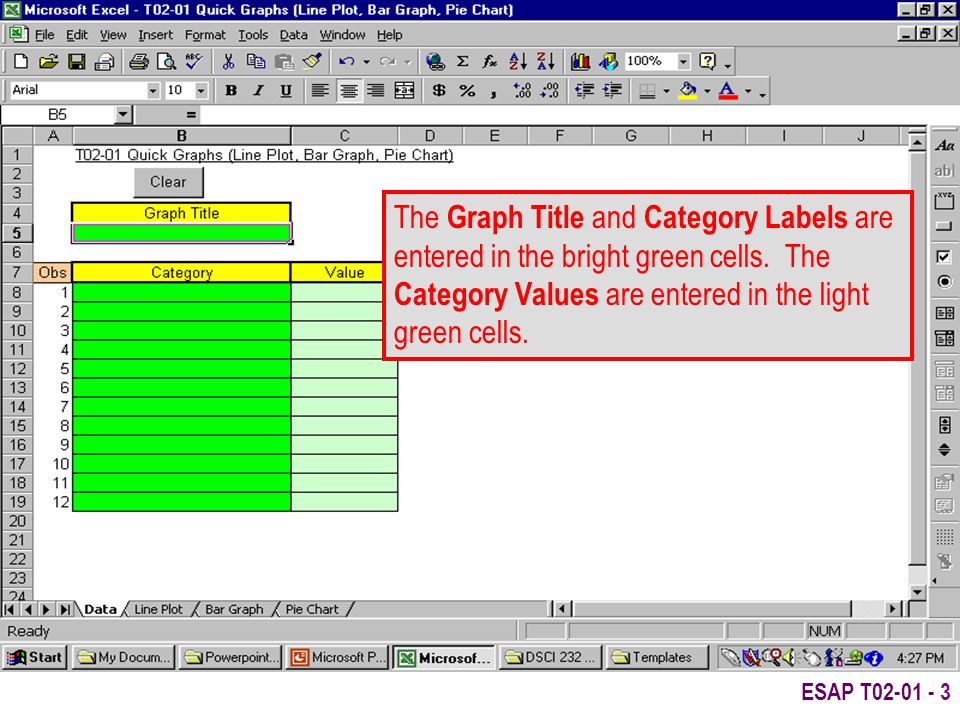Save the workbook with the floppy disk icon

77,61
